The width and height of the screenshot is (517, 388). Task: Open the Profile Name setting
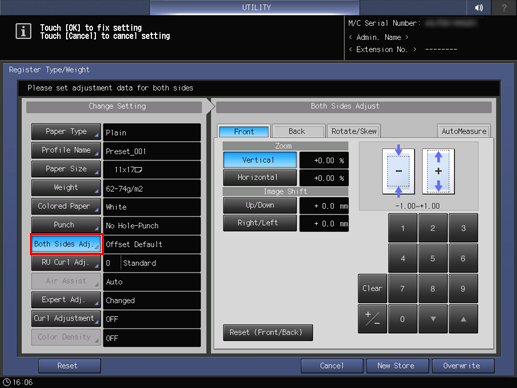coord(66,150)
